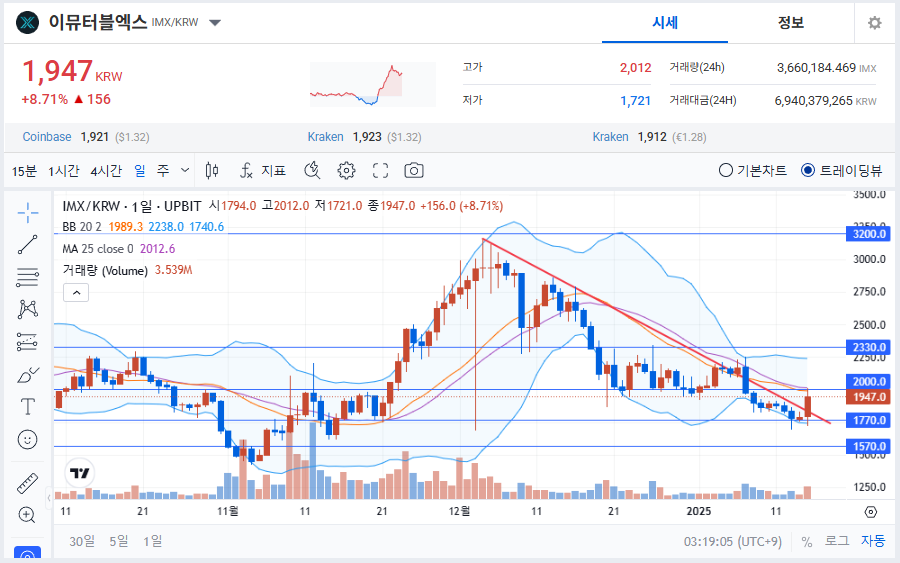Screen dimensions: 900x563
Task: Toggle fullscreen chart mode
Action: [x=380, y=170]
